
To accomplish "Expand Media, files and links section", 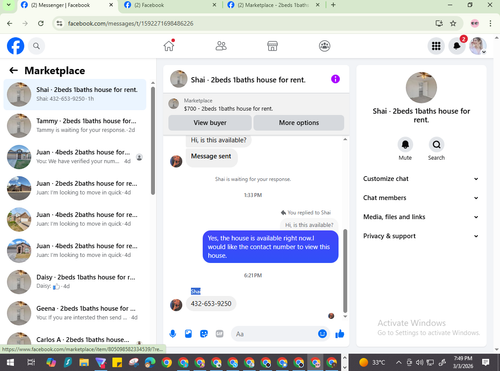I will click(421, 217).
